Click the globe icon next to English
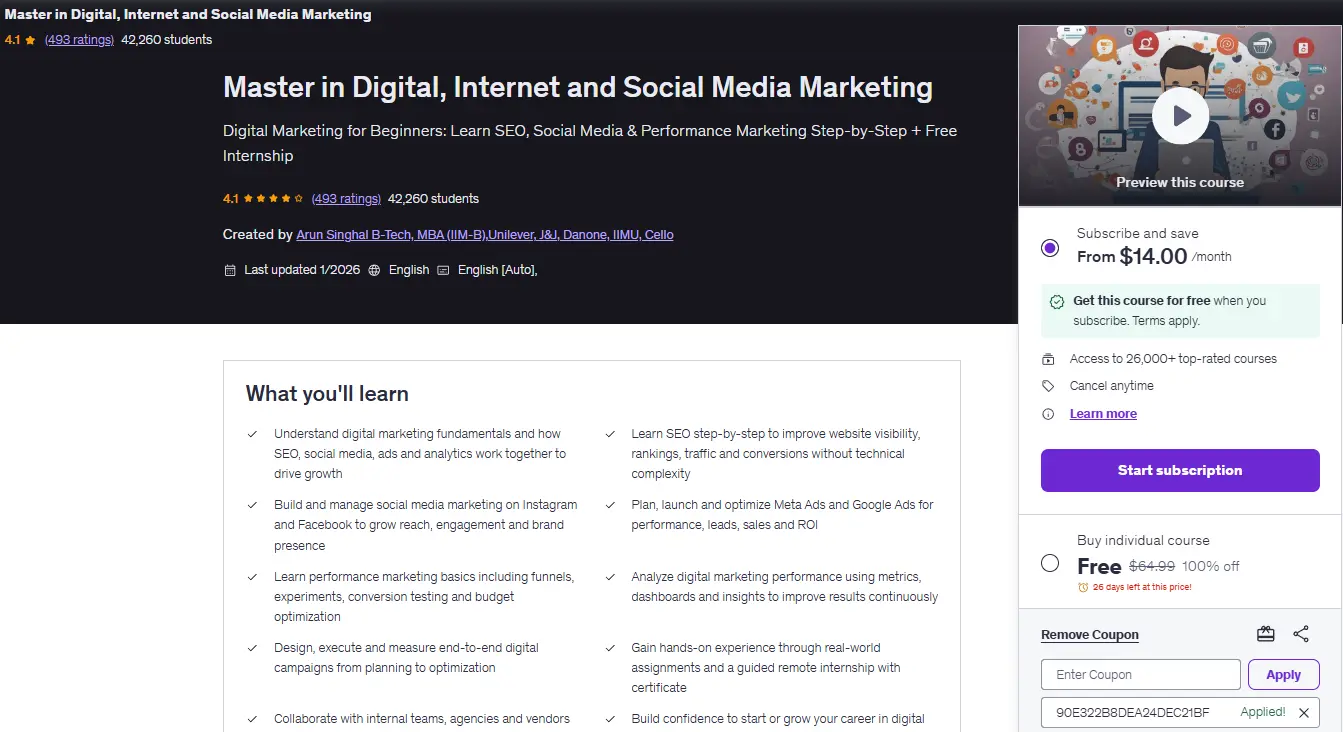 click(x=374, y=270)
